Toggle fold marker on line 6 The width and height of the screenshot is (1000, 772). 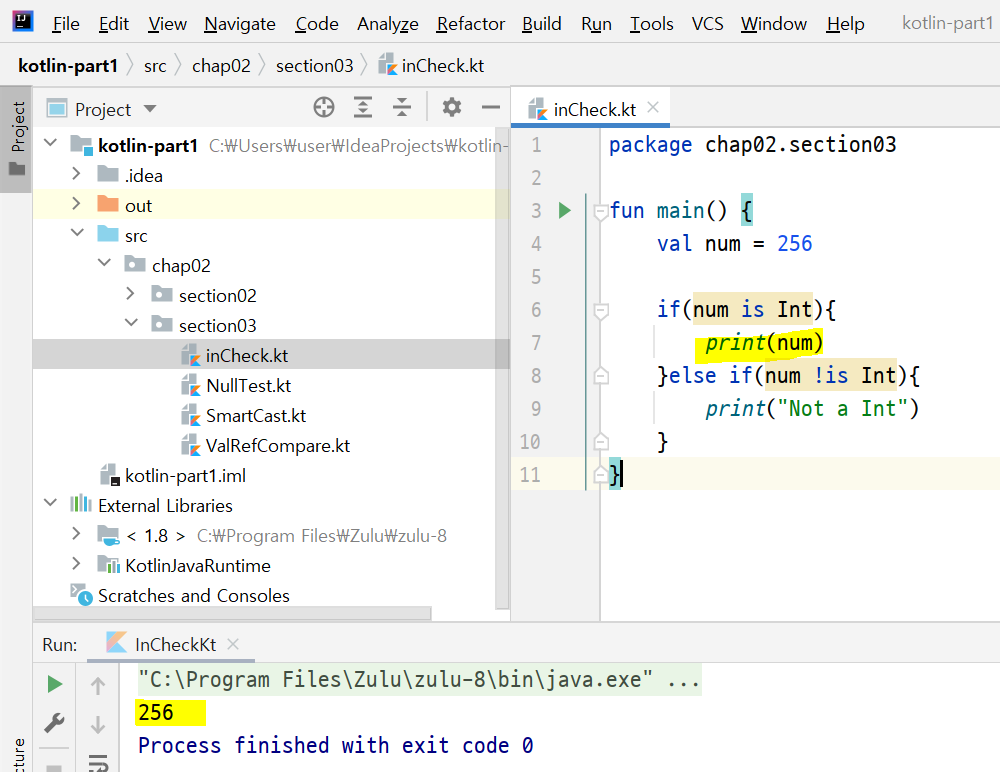click(x=600, y=311)
